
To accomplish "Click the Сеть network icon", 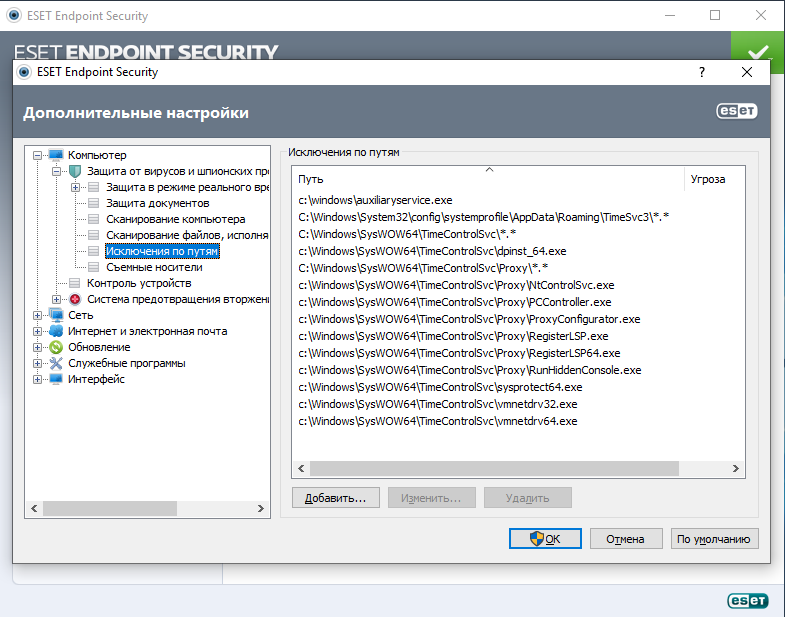I will 56,315.
